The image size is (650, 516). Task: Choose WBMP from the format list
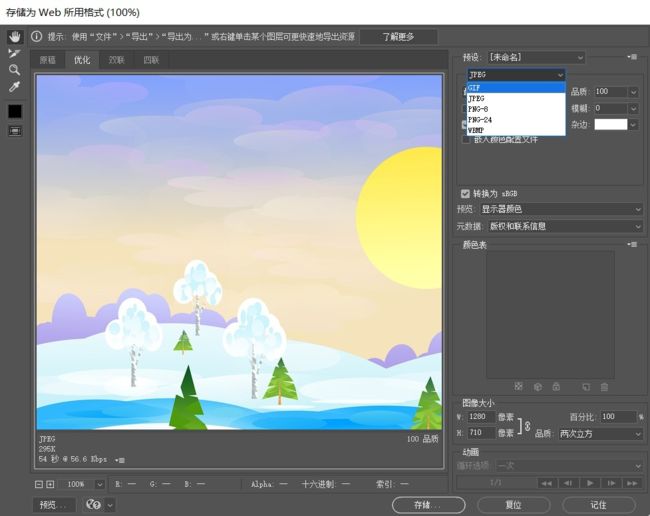[516, 130]
